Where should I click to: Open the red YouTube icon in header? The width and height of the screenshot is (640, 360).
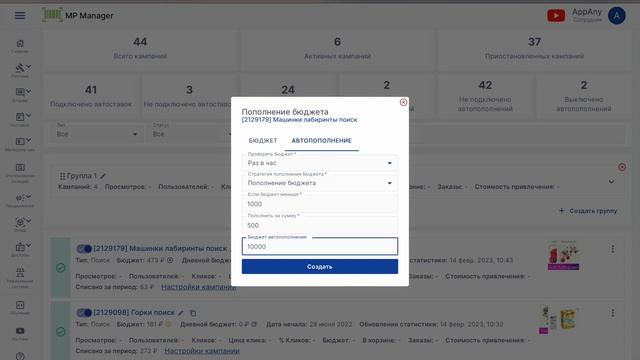coord(556,16)
